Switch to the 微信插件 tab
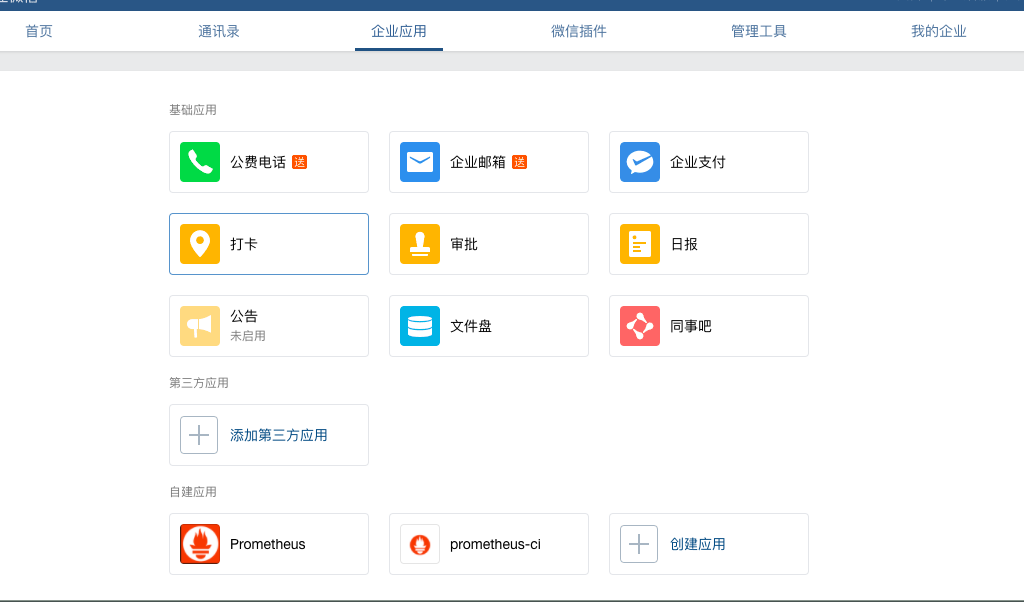This screenshot has height=602, width=1024. [x=578, y=31]
